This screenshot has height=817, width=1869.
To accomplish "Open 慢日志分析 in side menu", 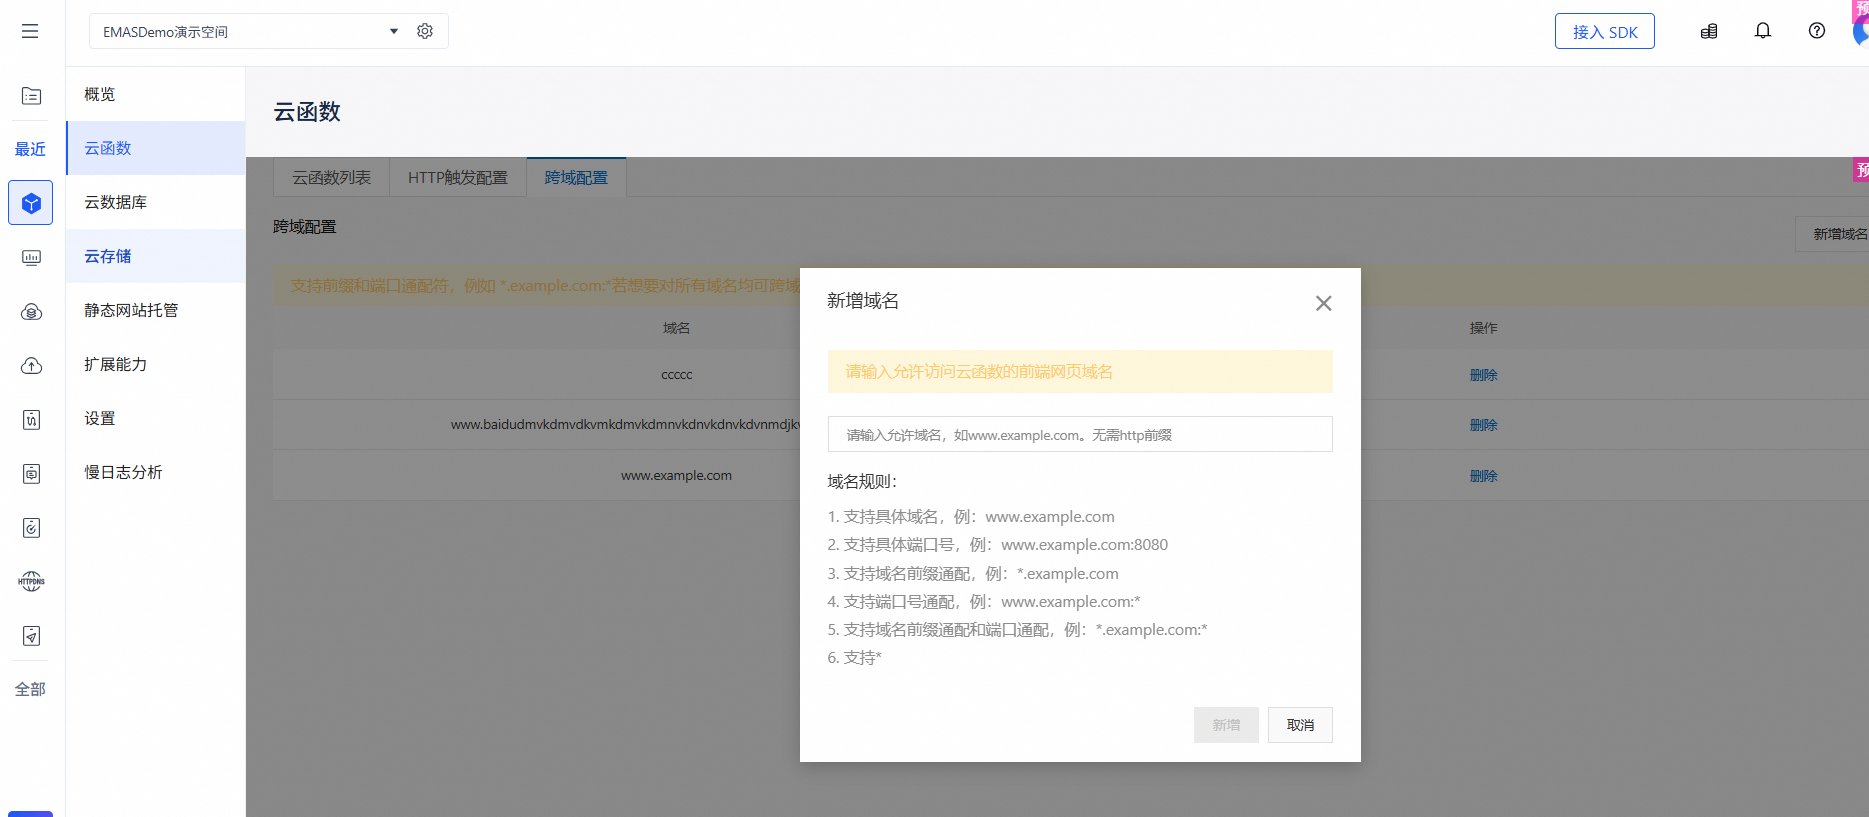I will tap(156, 472).
